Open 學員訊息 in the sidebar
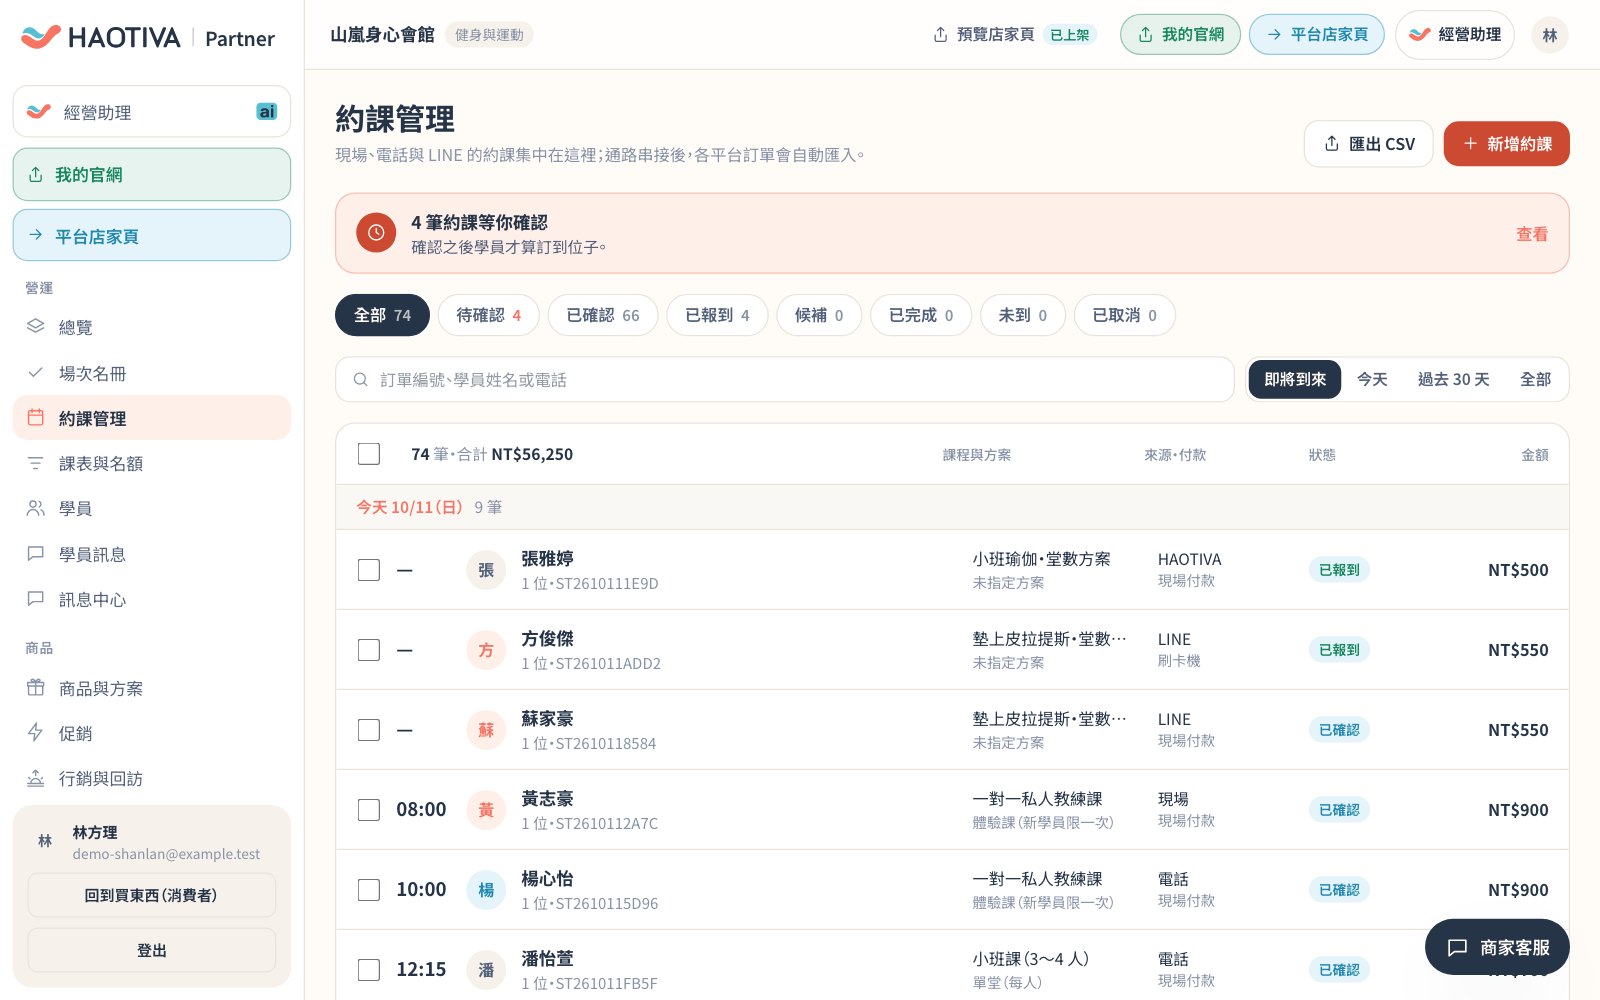1600x1000 pixels. (x=152, y=554)
